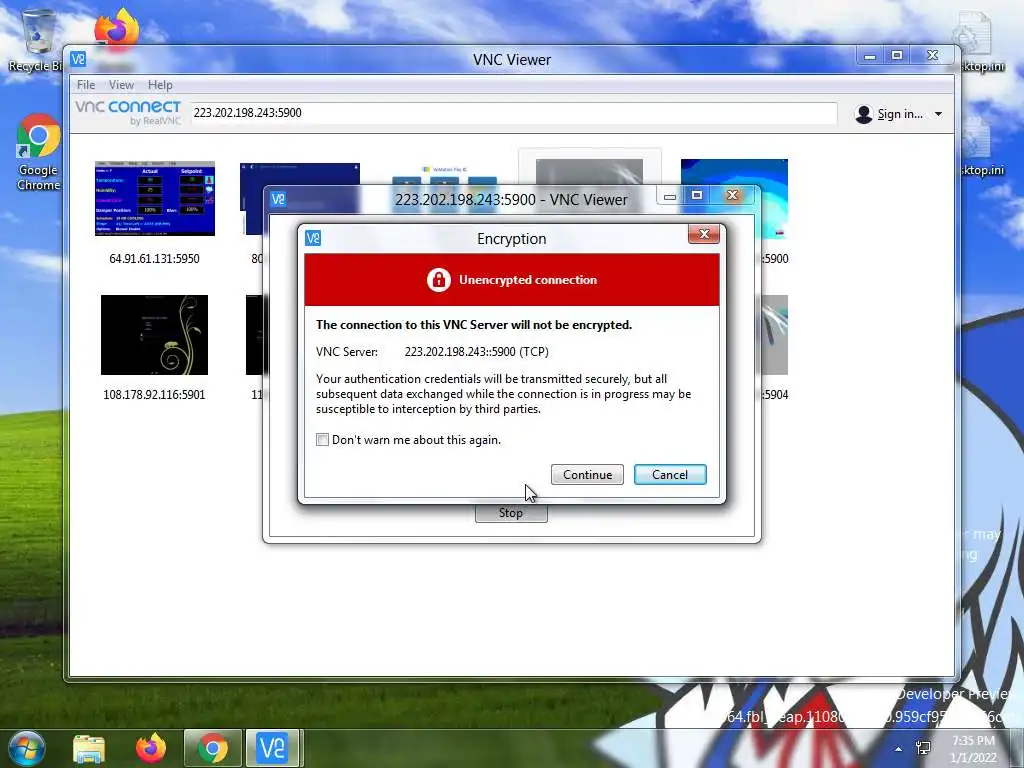Open the 64.91.61.131:5950 connection thumbnail
The image size is (1024, 768).
tap(155, 198)
